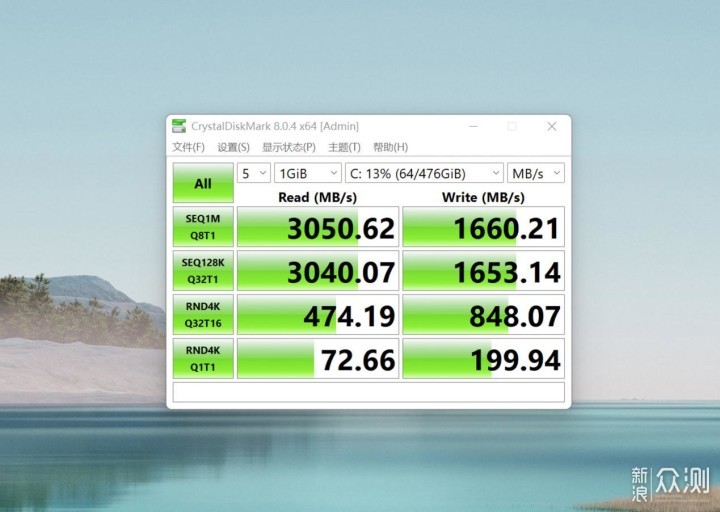The image size is (720, 512).
Task: Start the SEQ128K Q32T1 test
Action: [x=203, y=270]
